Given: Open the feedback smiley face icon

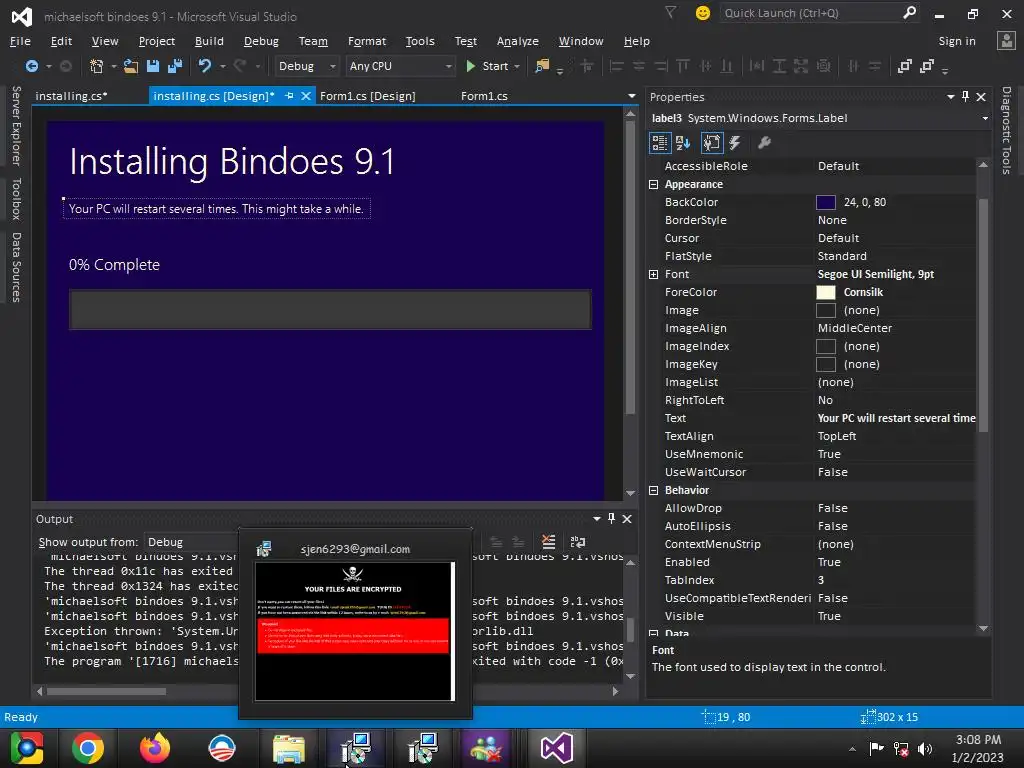Looking at the screenshot, I should point(703,13).
